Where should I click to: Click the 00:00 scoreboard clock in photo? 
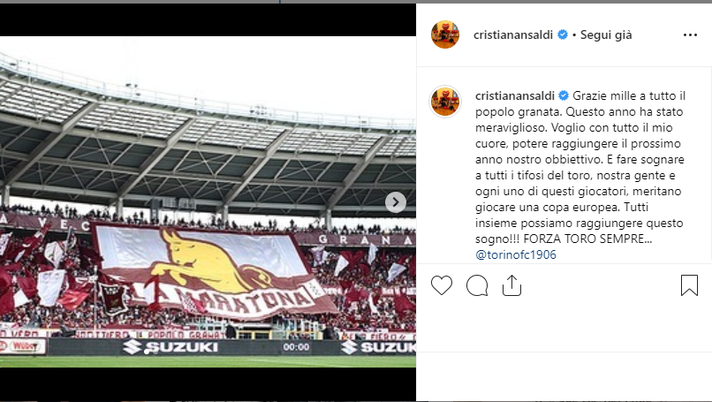click(x=296, y=347)
